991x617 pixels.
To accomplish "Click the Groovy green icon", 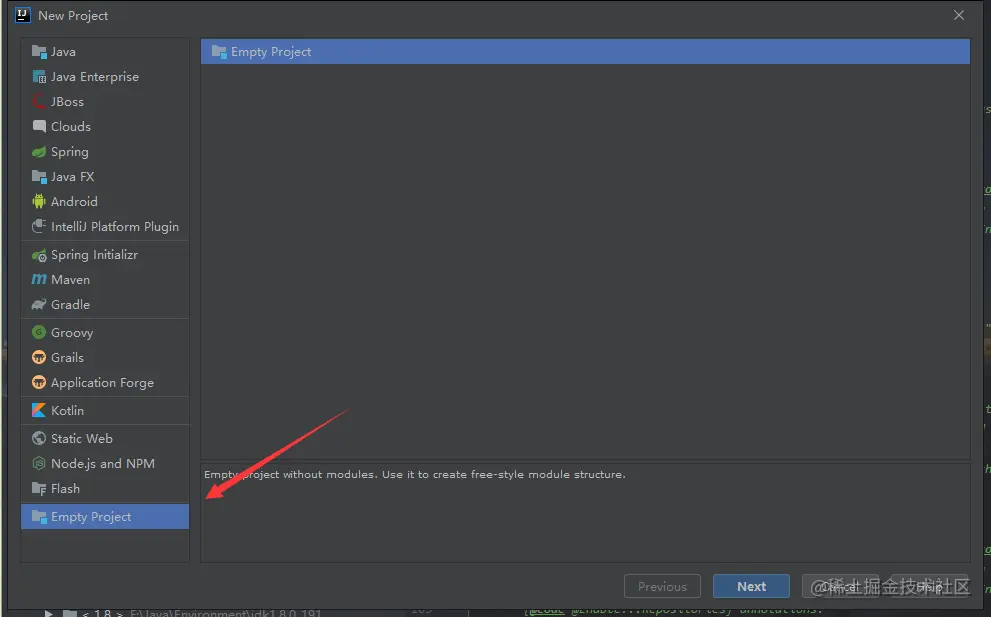I will click(39, 333).
